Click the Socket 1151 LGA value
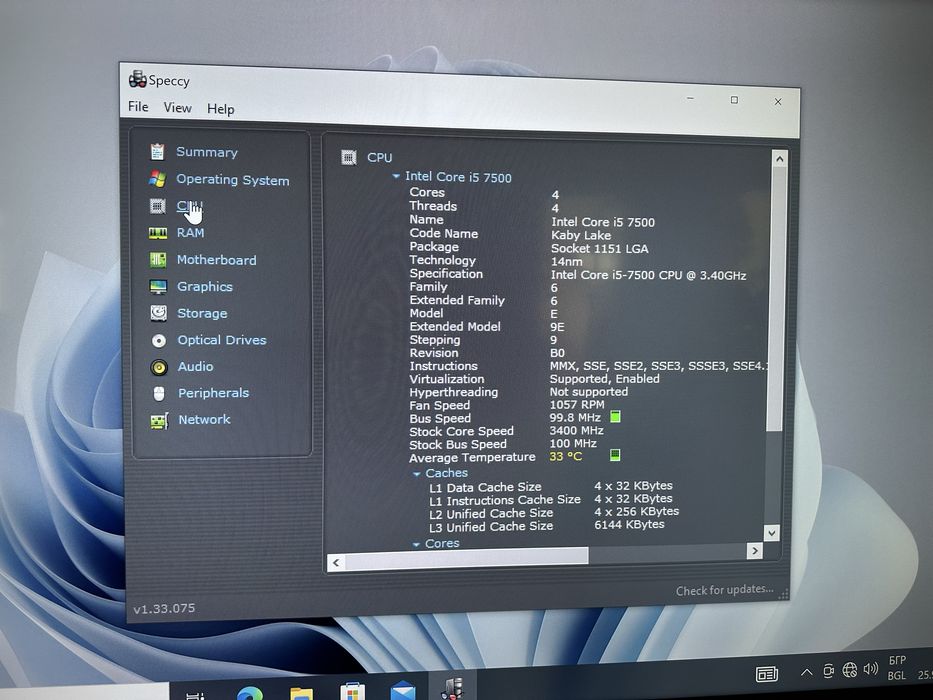 599,249
